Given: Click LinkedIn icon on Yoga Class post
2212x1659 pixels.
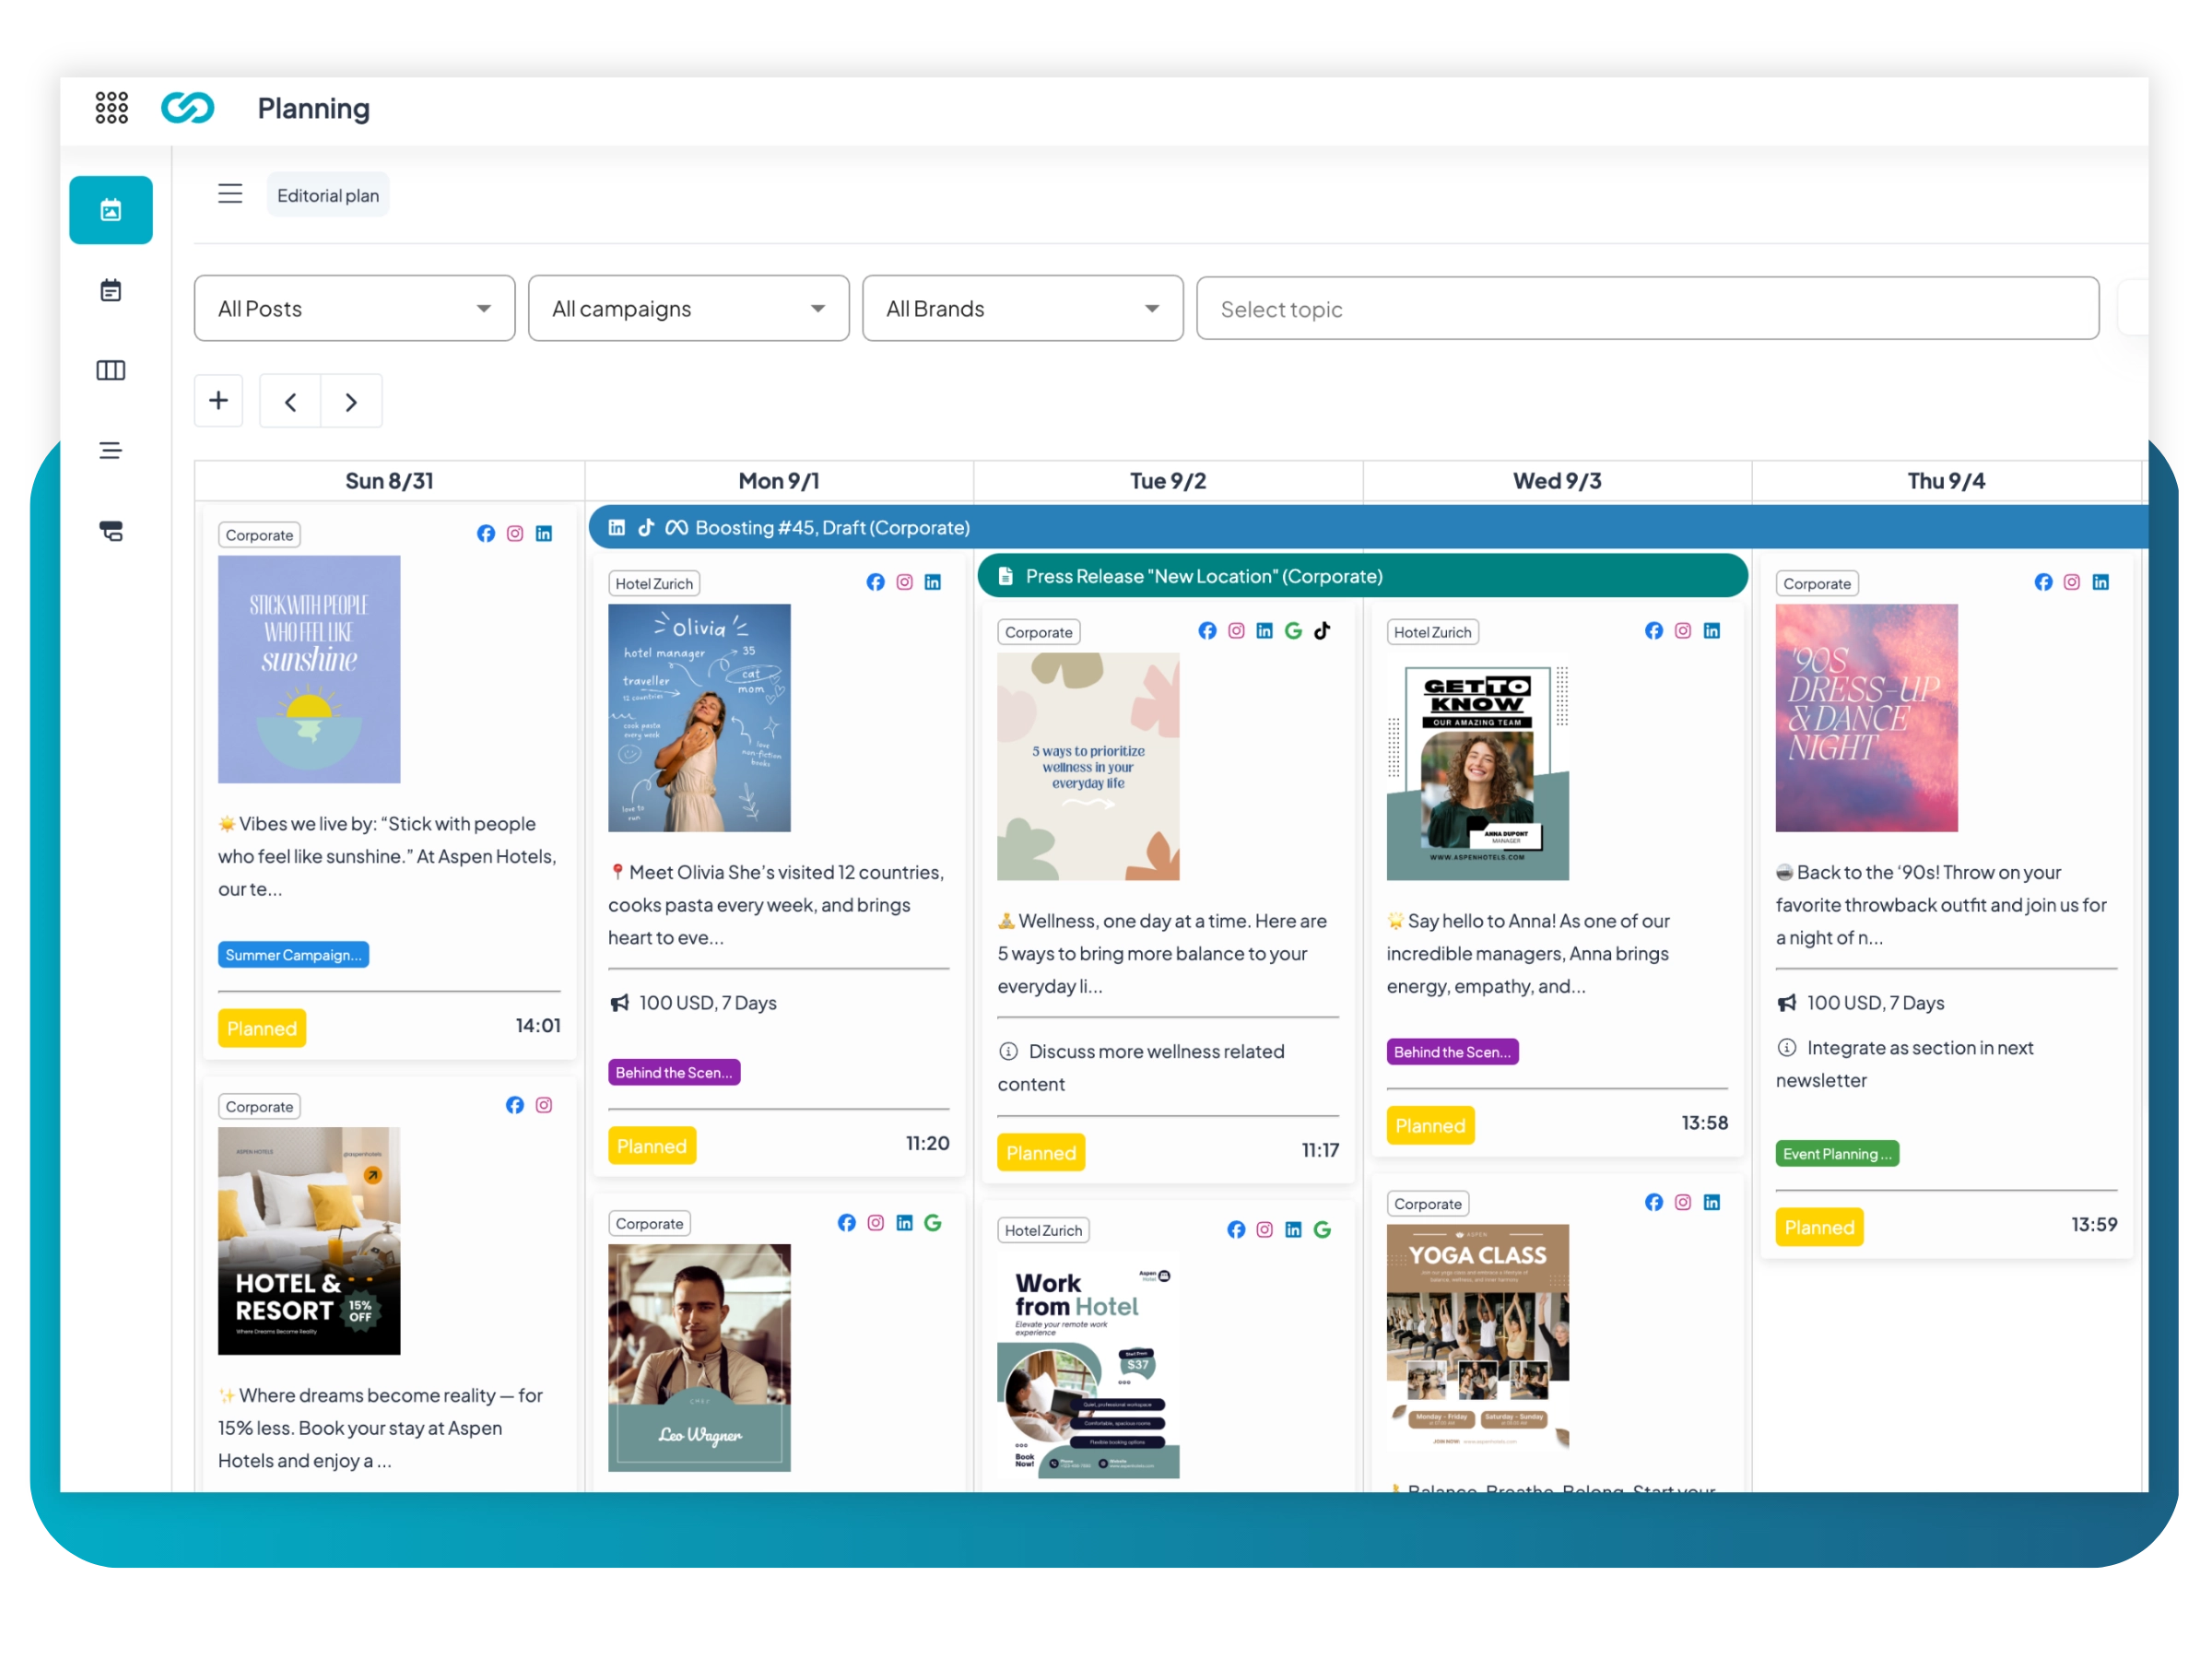Looking at the screenshot, I should coord(1711,1202).
